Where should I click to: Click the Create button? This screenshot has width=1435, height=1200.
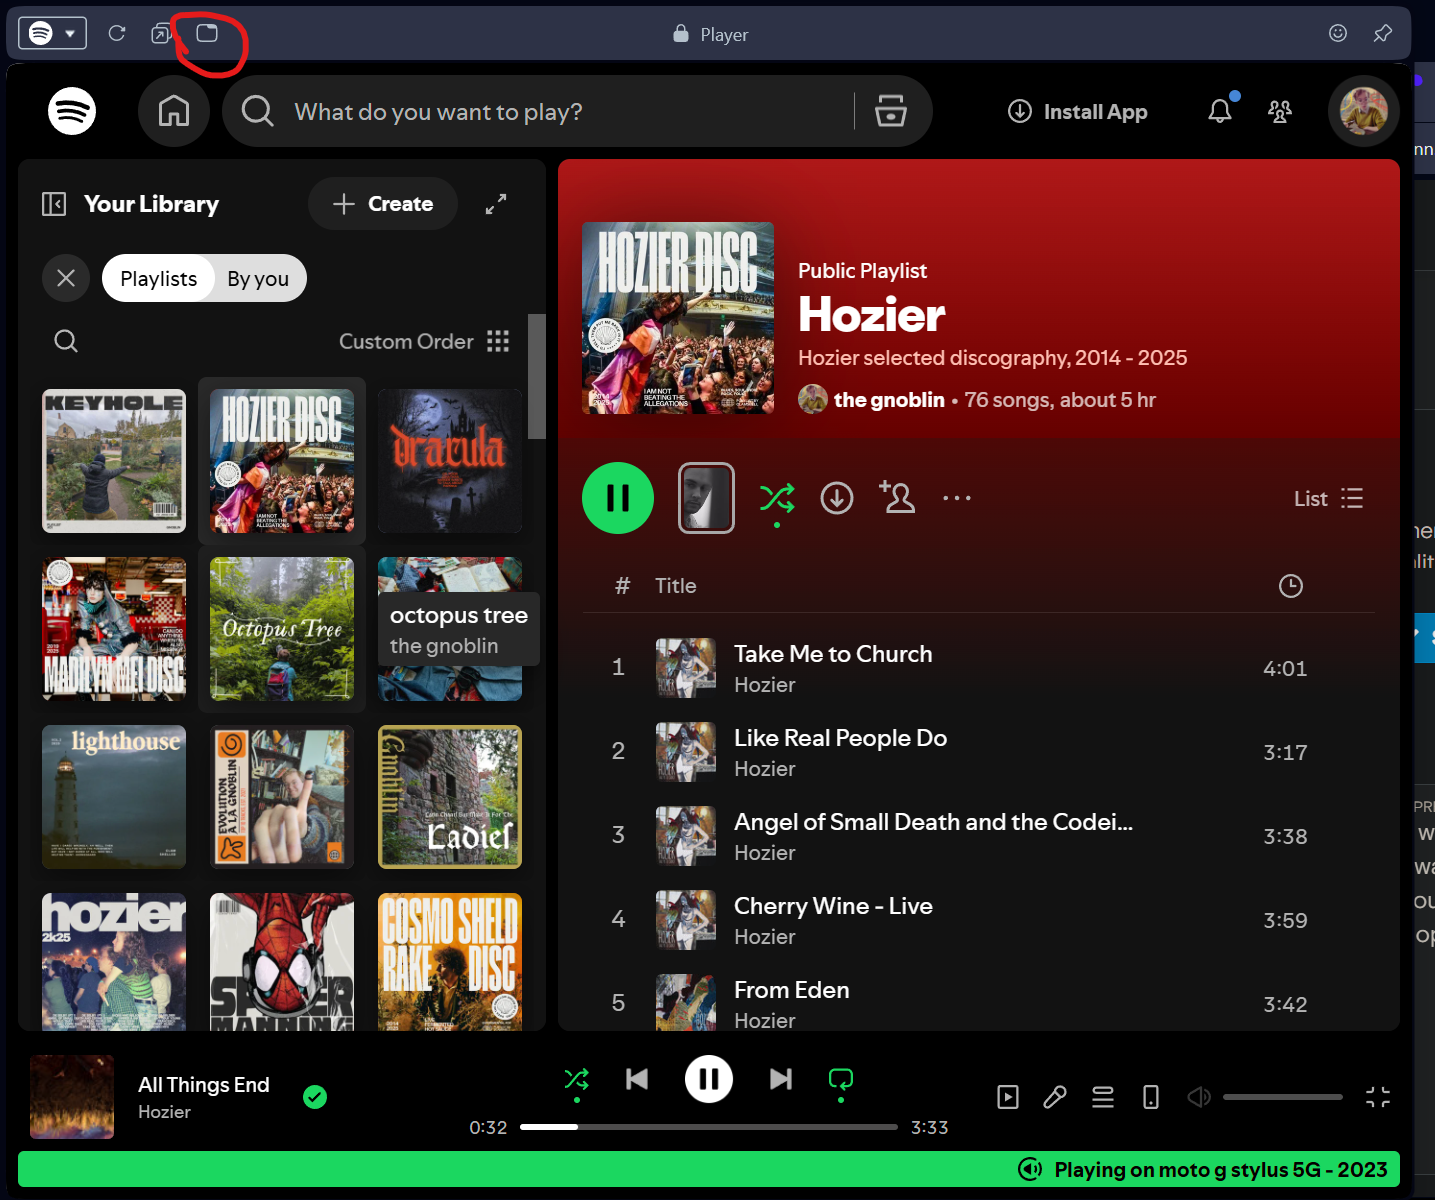click(383, 204)
